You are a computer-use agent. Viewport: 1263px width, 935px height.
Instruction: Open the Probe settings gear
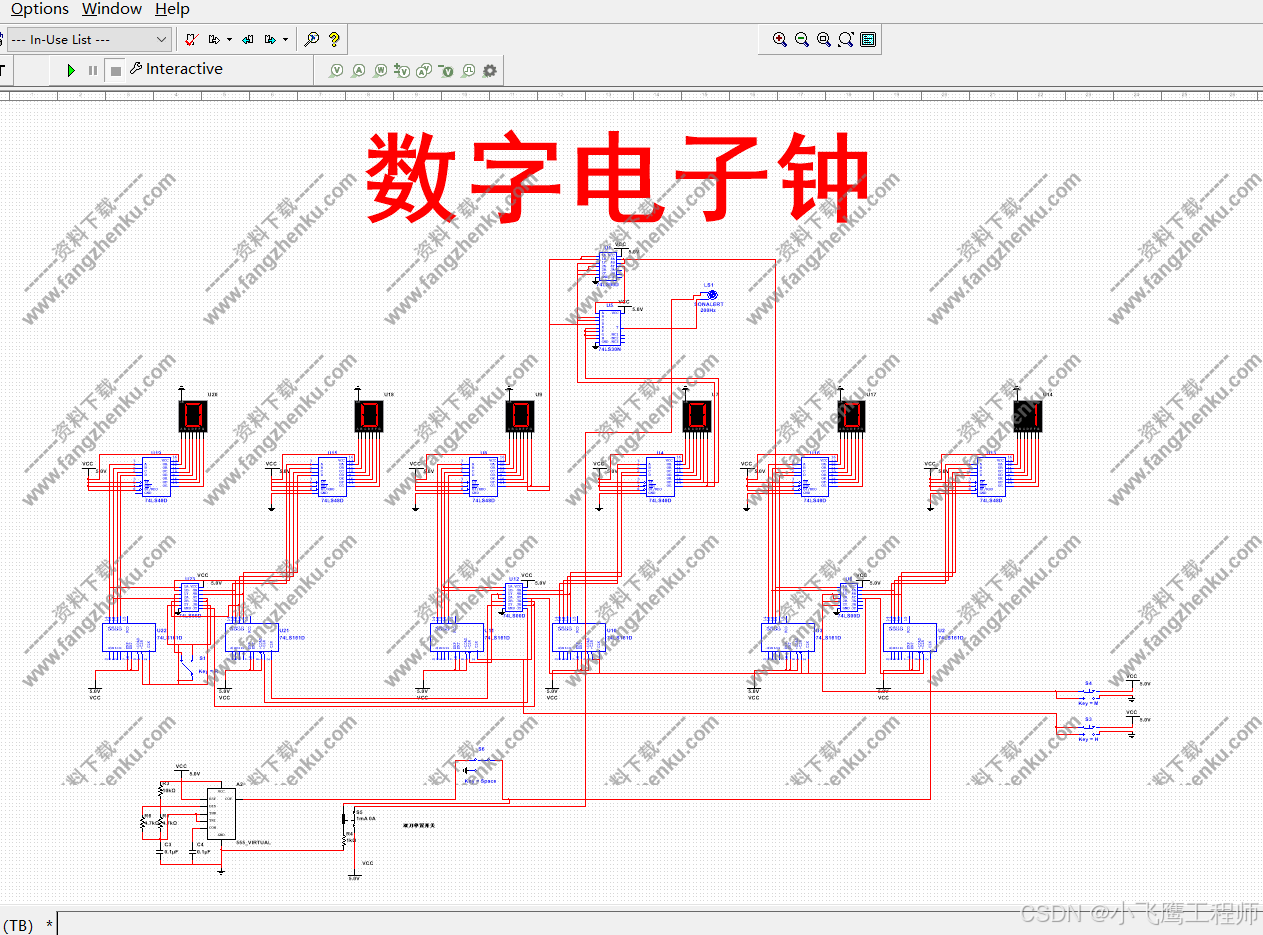tap(488, 69)
